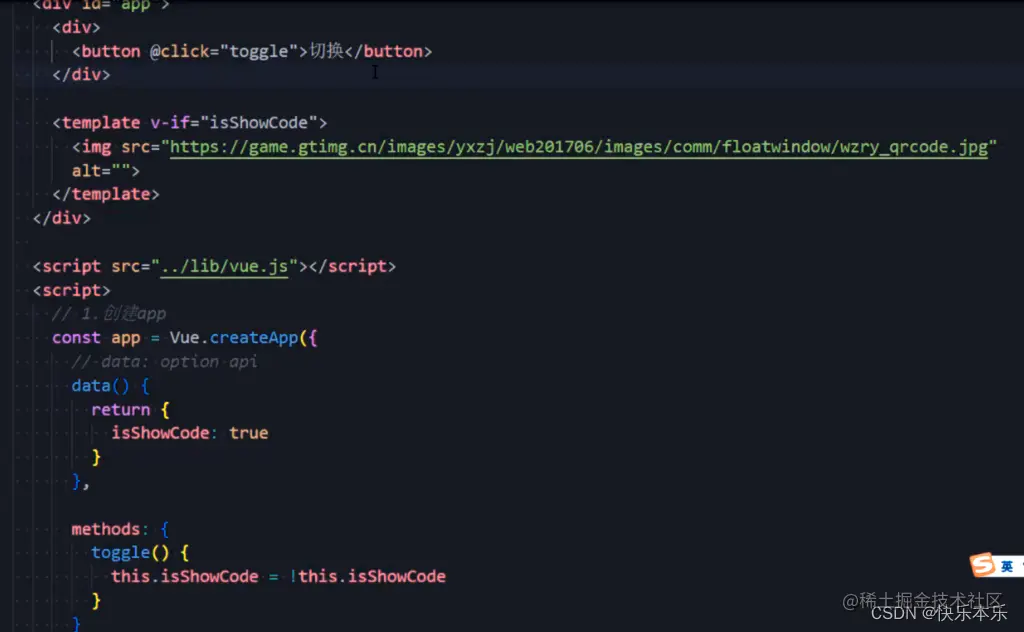Click the 'Vue' identifier before createApp

pos(184,338)
